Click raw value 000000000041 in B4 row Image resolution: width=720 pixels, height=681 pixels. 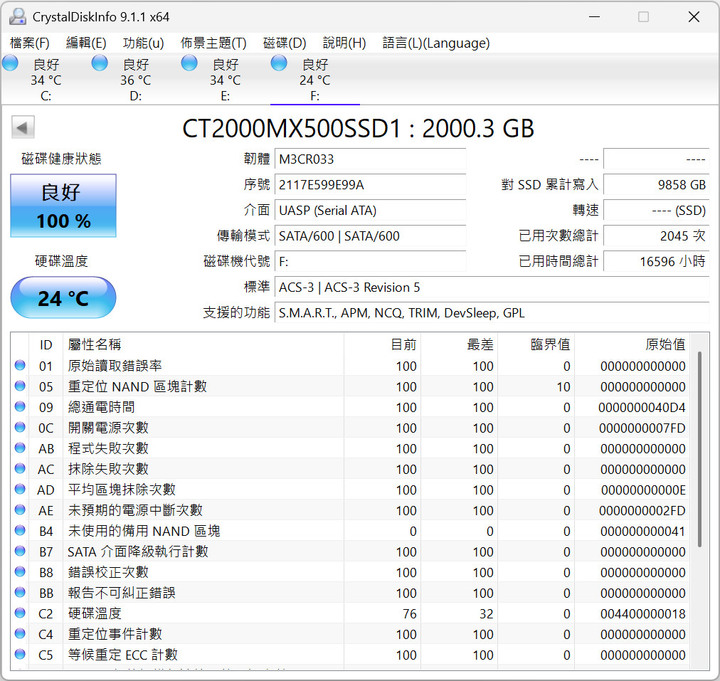pyautogui.click(x=643, y=531)
